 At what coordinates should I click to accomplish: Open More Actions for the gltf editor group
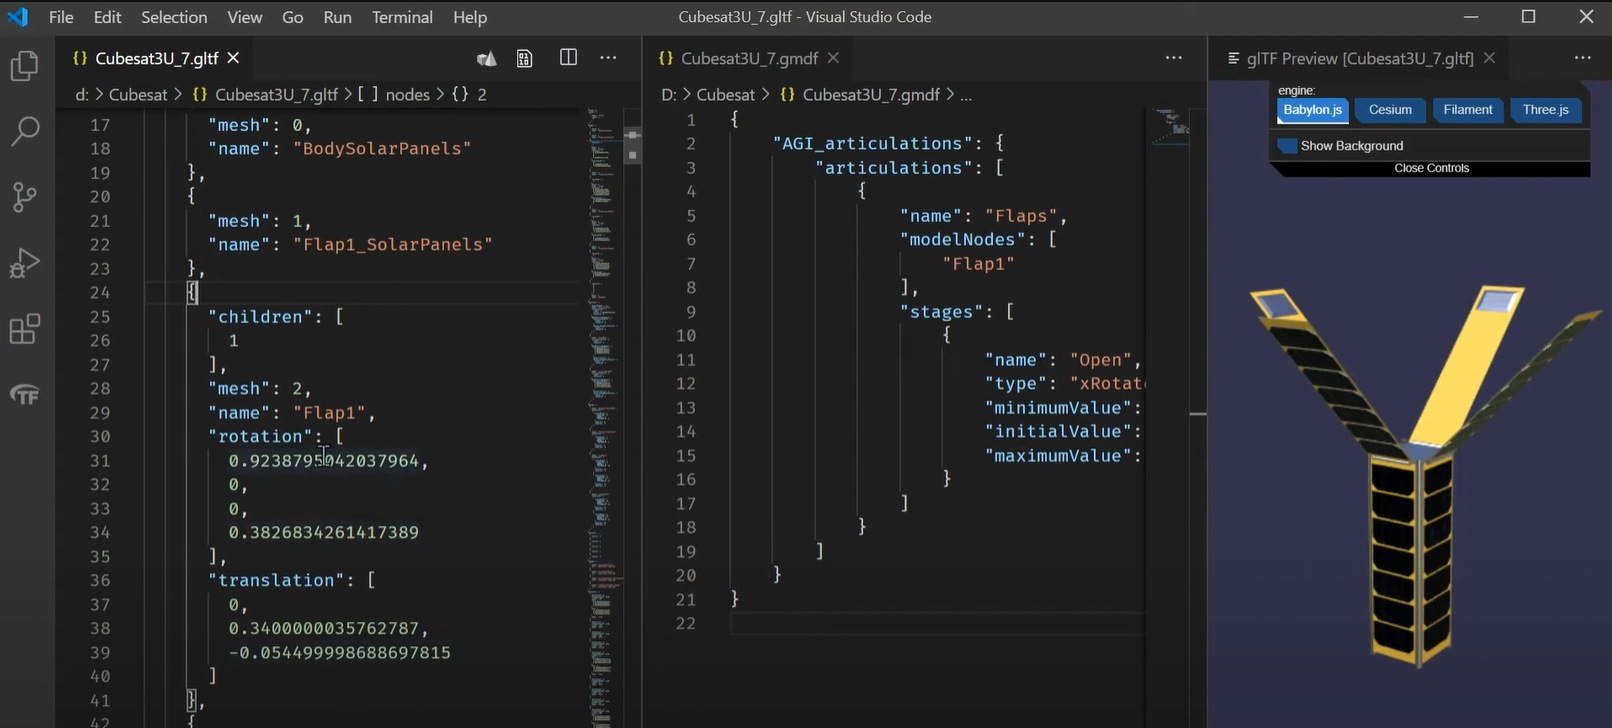608,58
